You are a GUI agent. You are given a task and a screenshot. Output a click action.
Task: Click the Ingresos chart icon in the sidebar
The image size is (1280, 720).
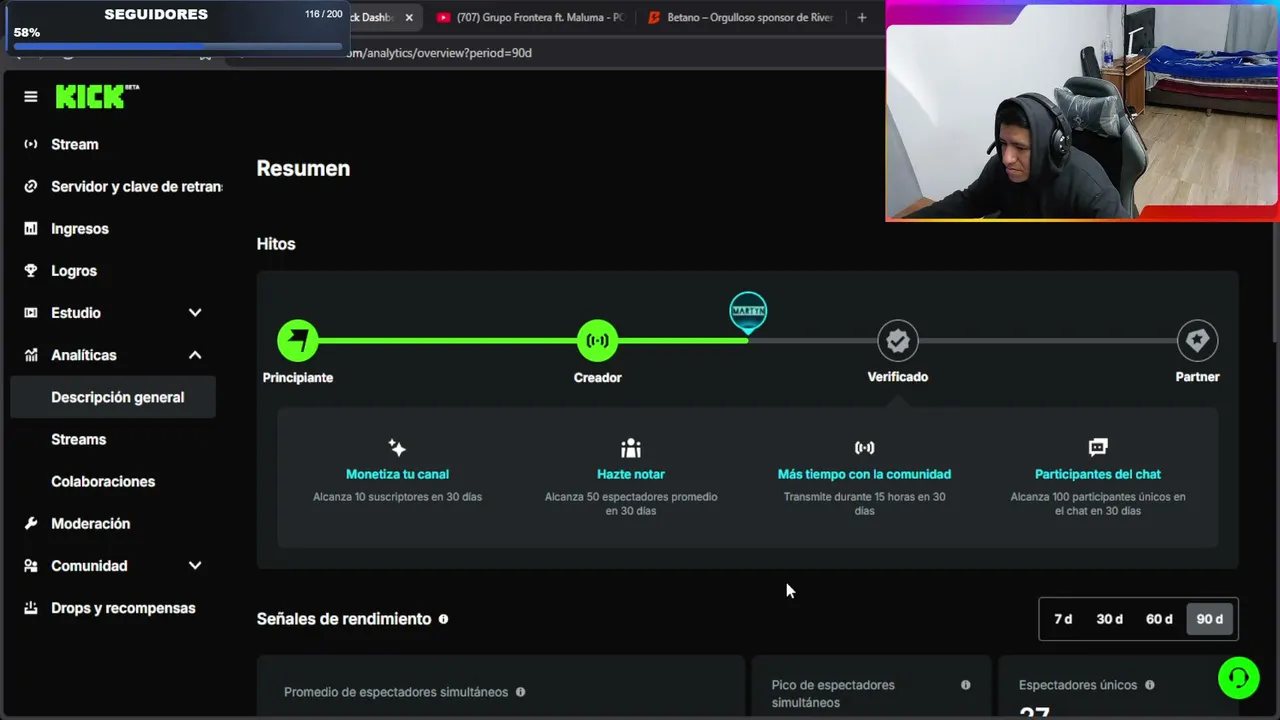coord(31,228)
